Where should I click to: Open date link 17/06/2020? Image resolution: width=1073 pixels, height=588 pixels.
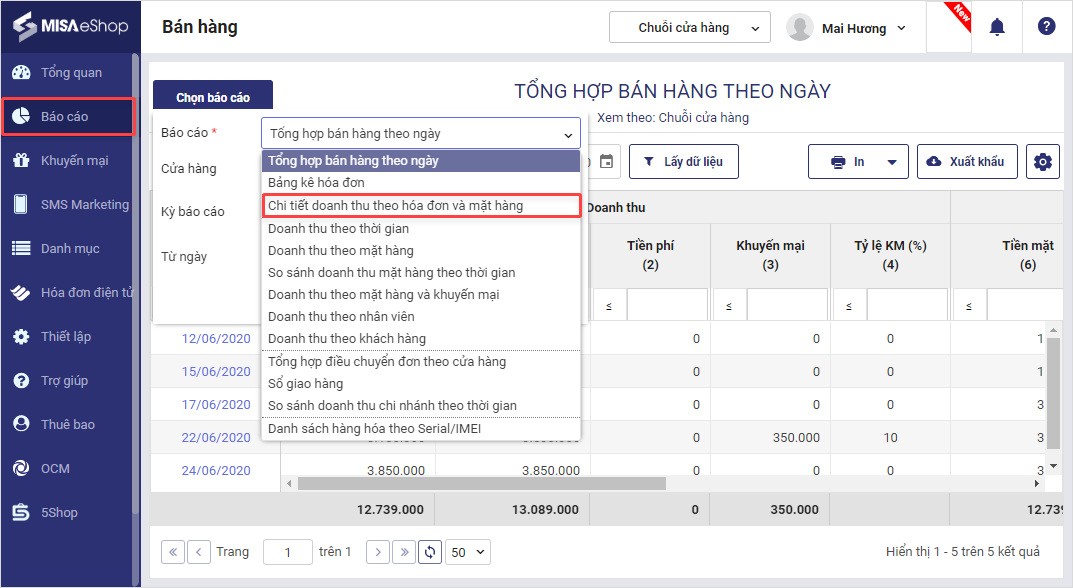(216, 404)
